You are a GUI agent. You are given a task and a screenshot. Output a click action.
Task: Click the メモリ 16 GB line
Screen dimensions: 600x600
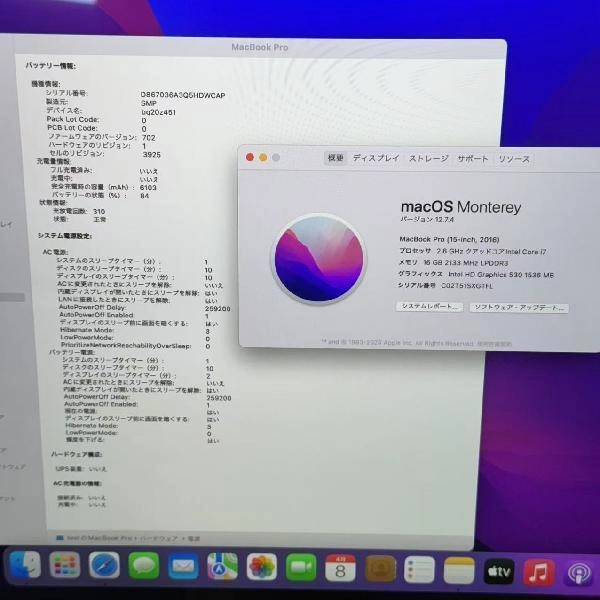453,263
